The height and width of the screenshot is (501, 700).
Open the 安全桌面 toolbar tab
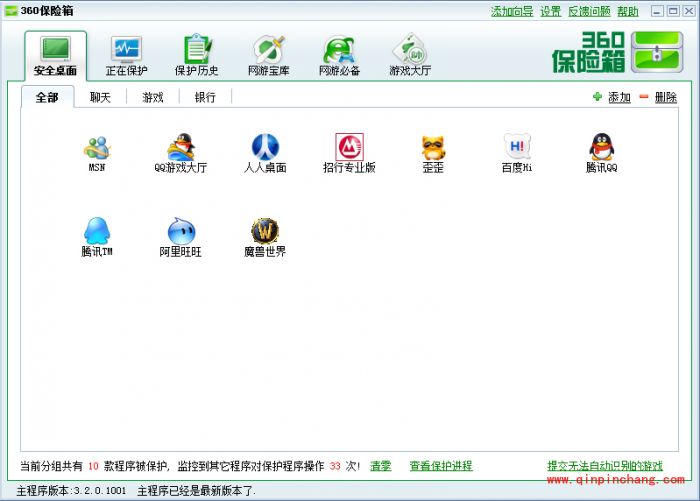55,56
